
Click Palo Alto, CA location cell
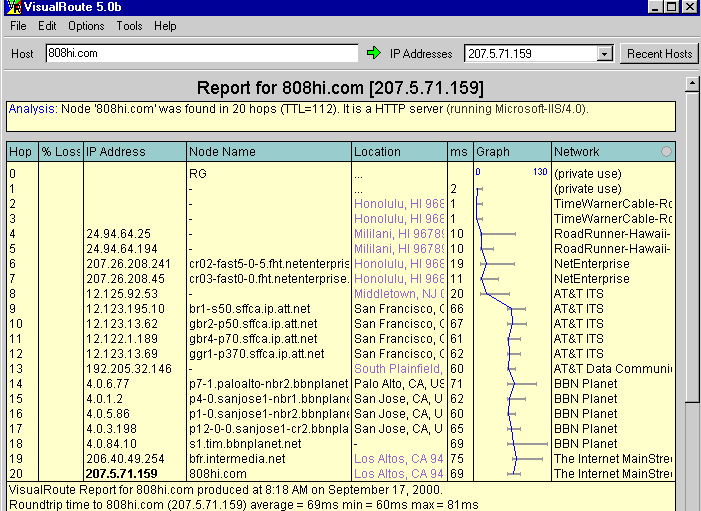click(x=399, y=384)
